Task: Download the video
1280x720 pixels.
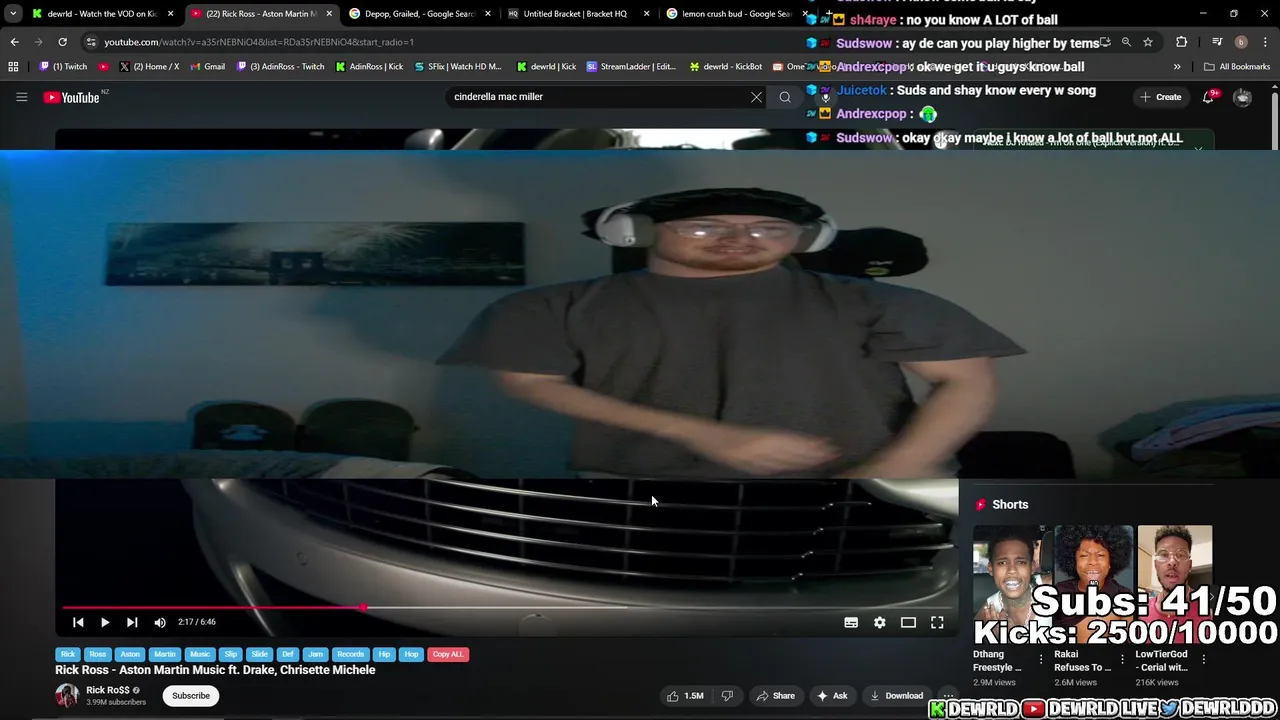Action: pyautogui.click(x=897, y=696)
